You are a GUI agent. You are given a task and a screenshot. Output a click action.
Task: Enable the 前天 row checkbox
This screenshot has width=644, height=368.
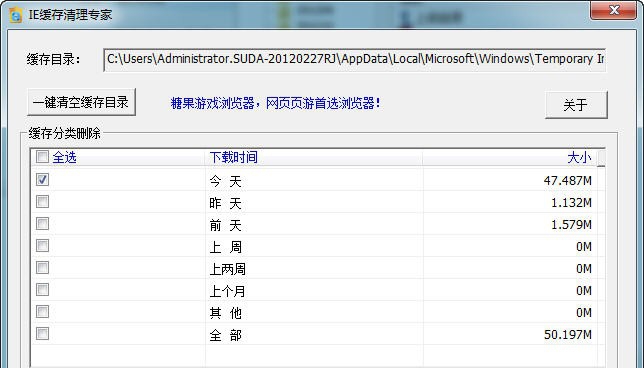(x=42, y=223)
